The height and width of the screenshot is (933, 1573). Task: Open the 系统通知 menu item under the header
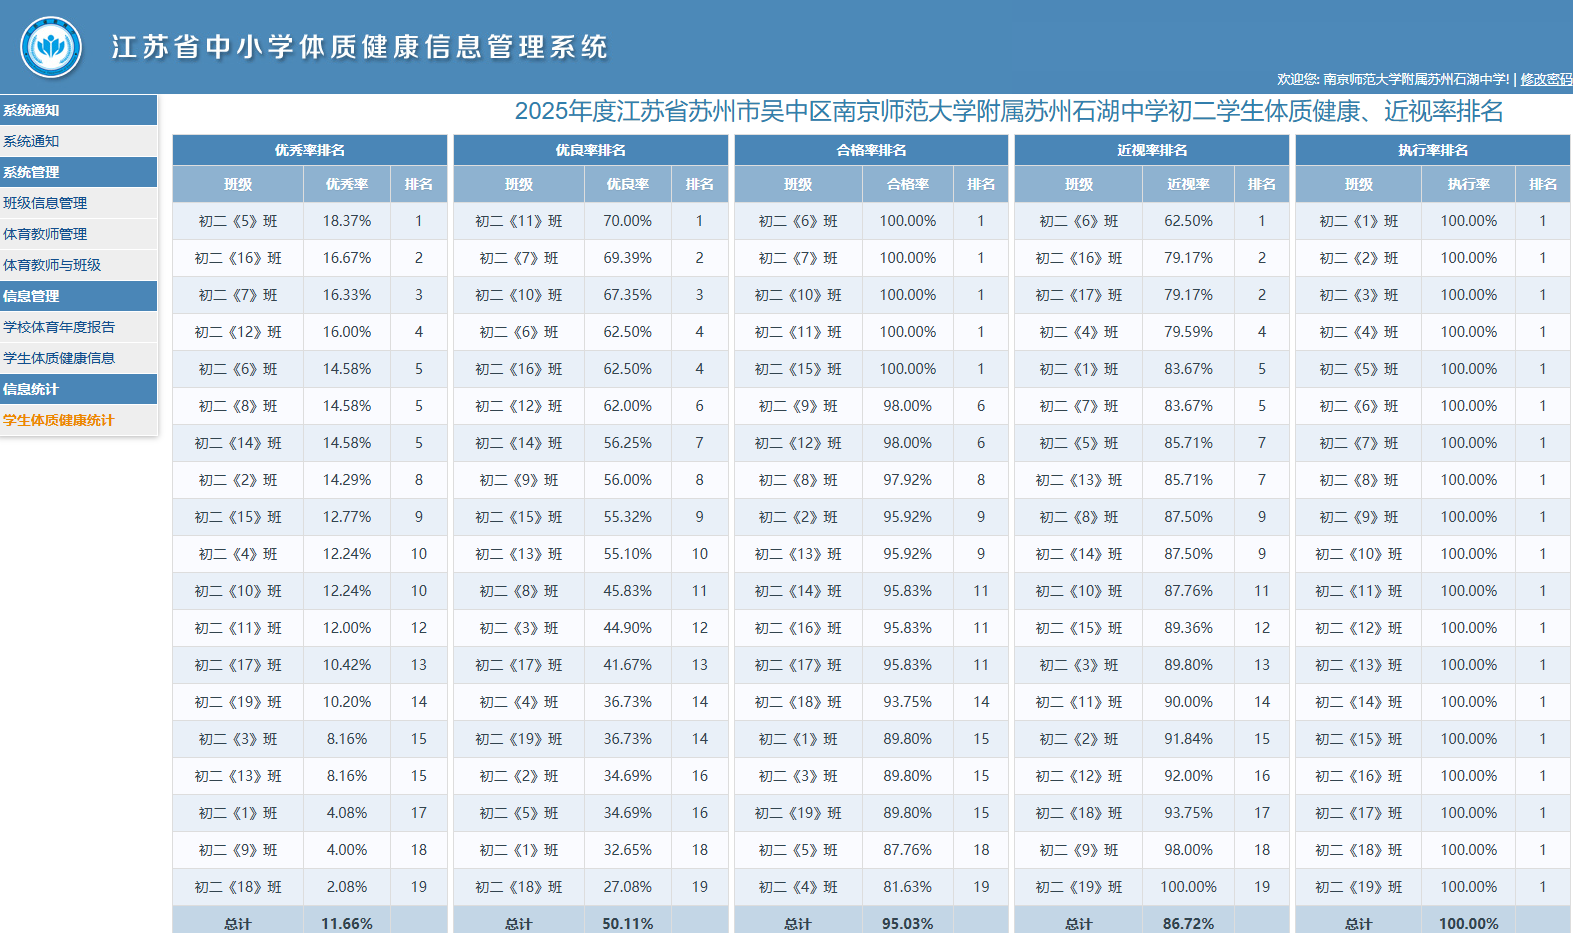[x=31, y=141]
